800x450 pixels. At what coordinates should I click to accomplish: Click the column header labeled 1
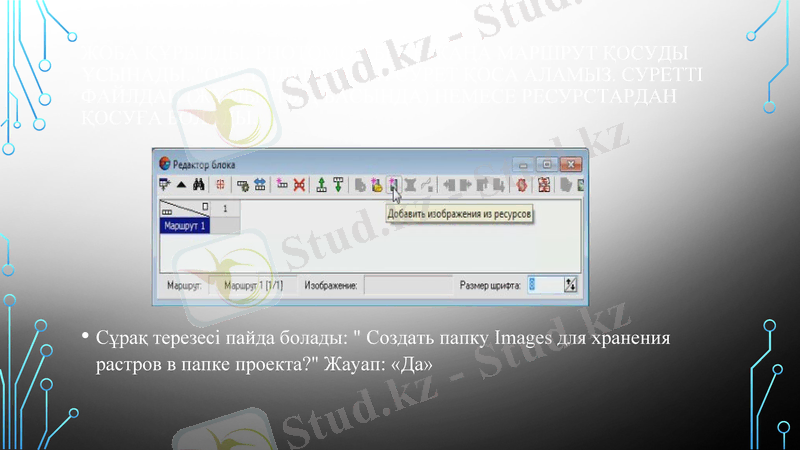tap(225, 209)
